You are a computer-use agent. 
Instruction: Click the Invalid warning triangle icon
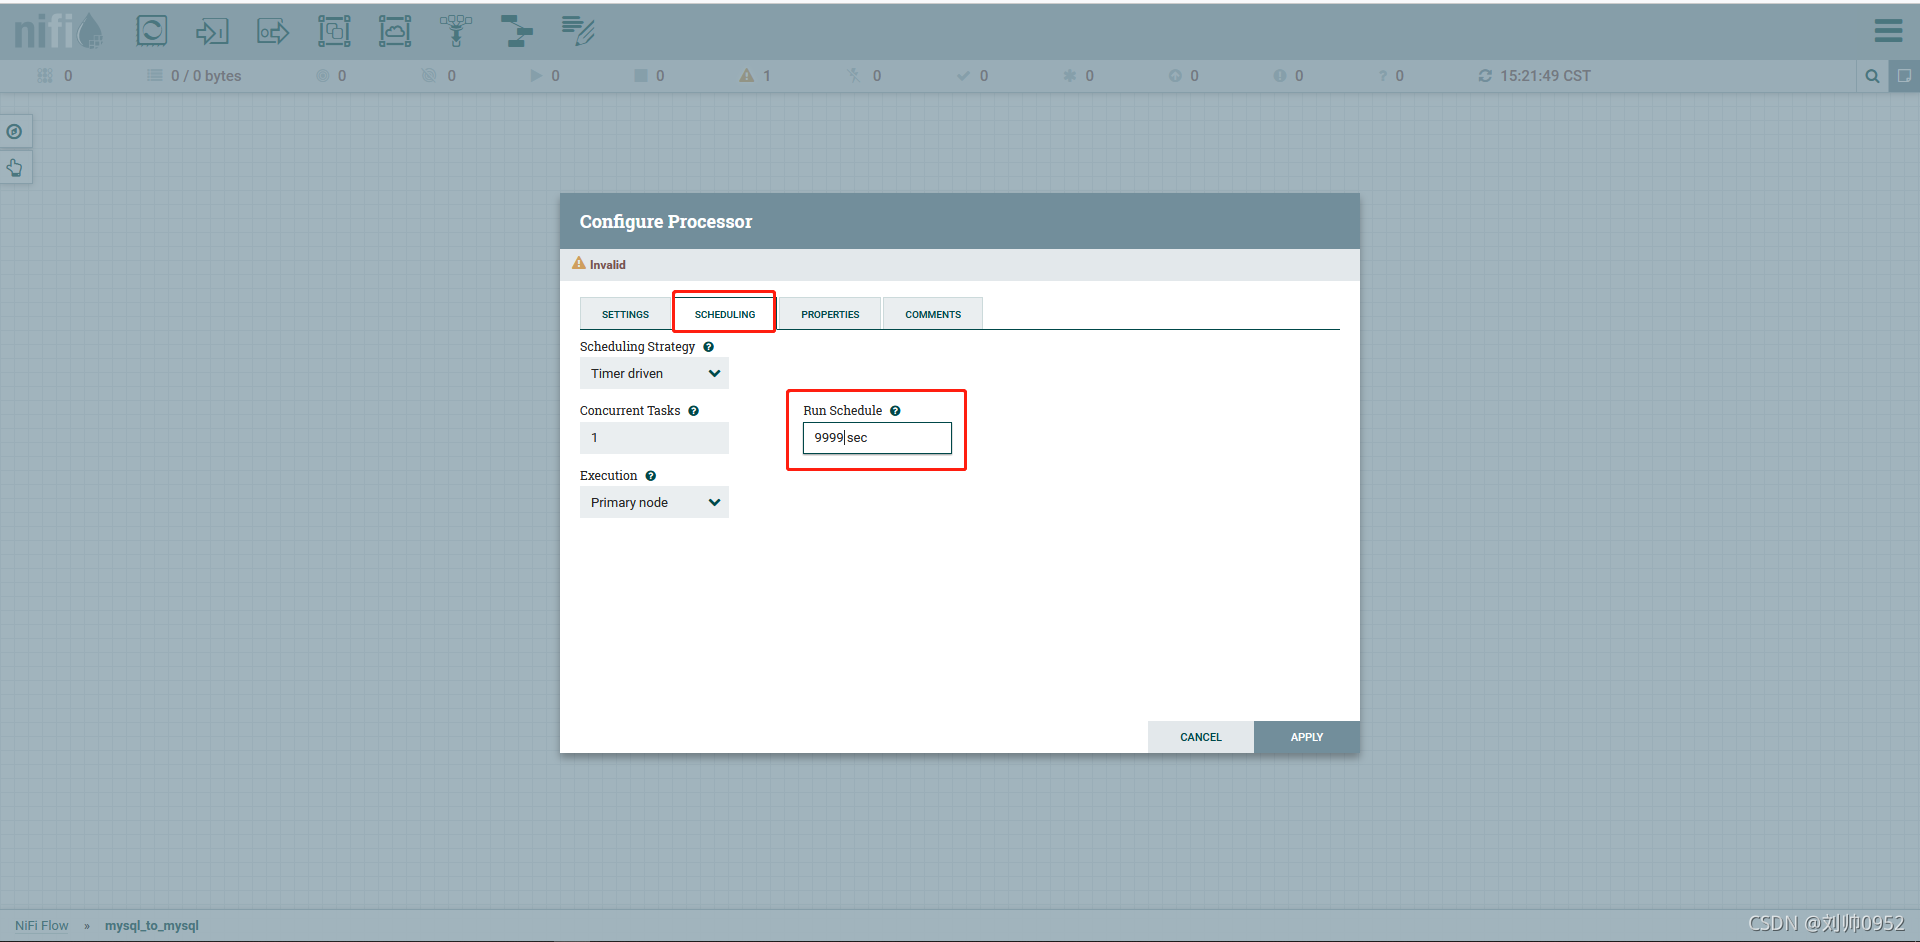[x=578, y=264]
